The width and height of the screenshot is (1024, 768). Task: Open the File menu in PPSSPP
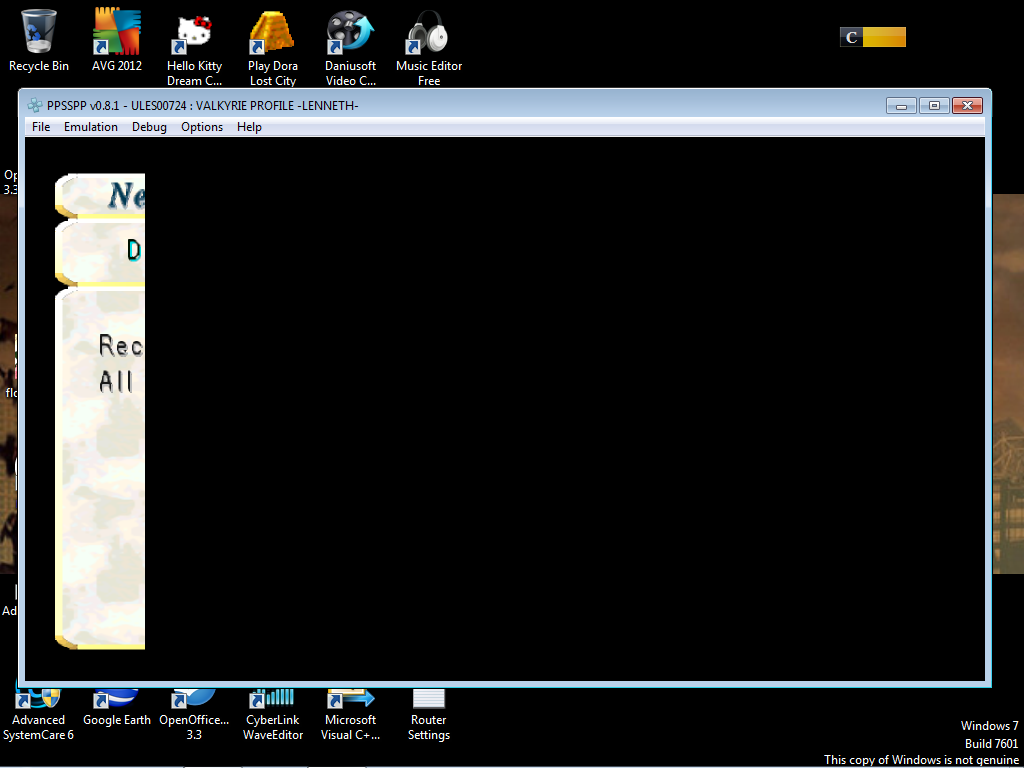coord(41,127)
